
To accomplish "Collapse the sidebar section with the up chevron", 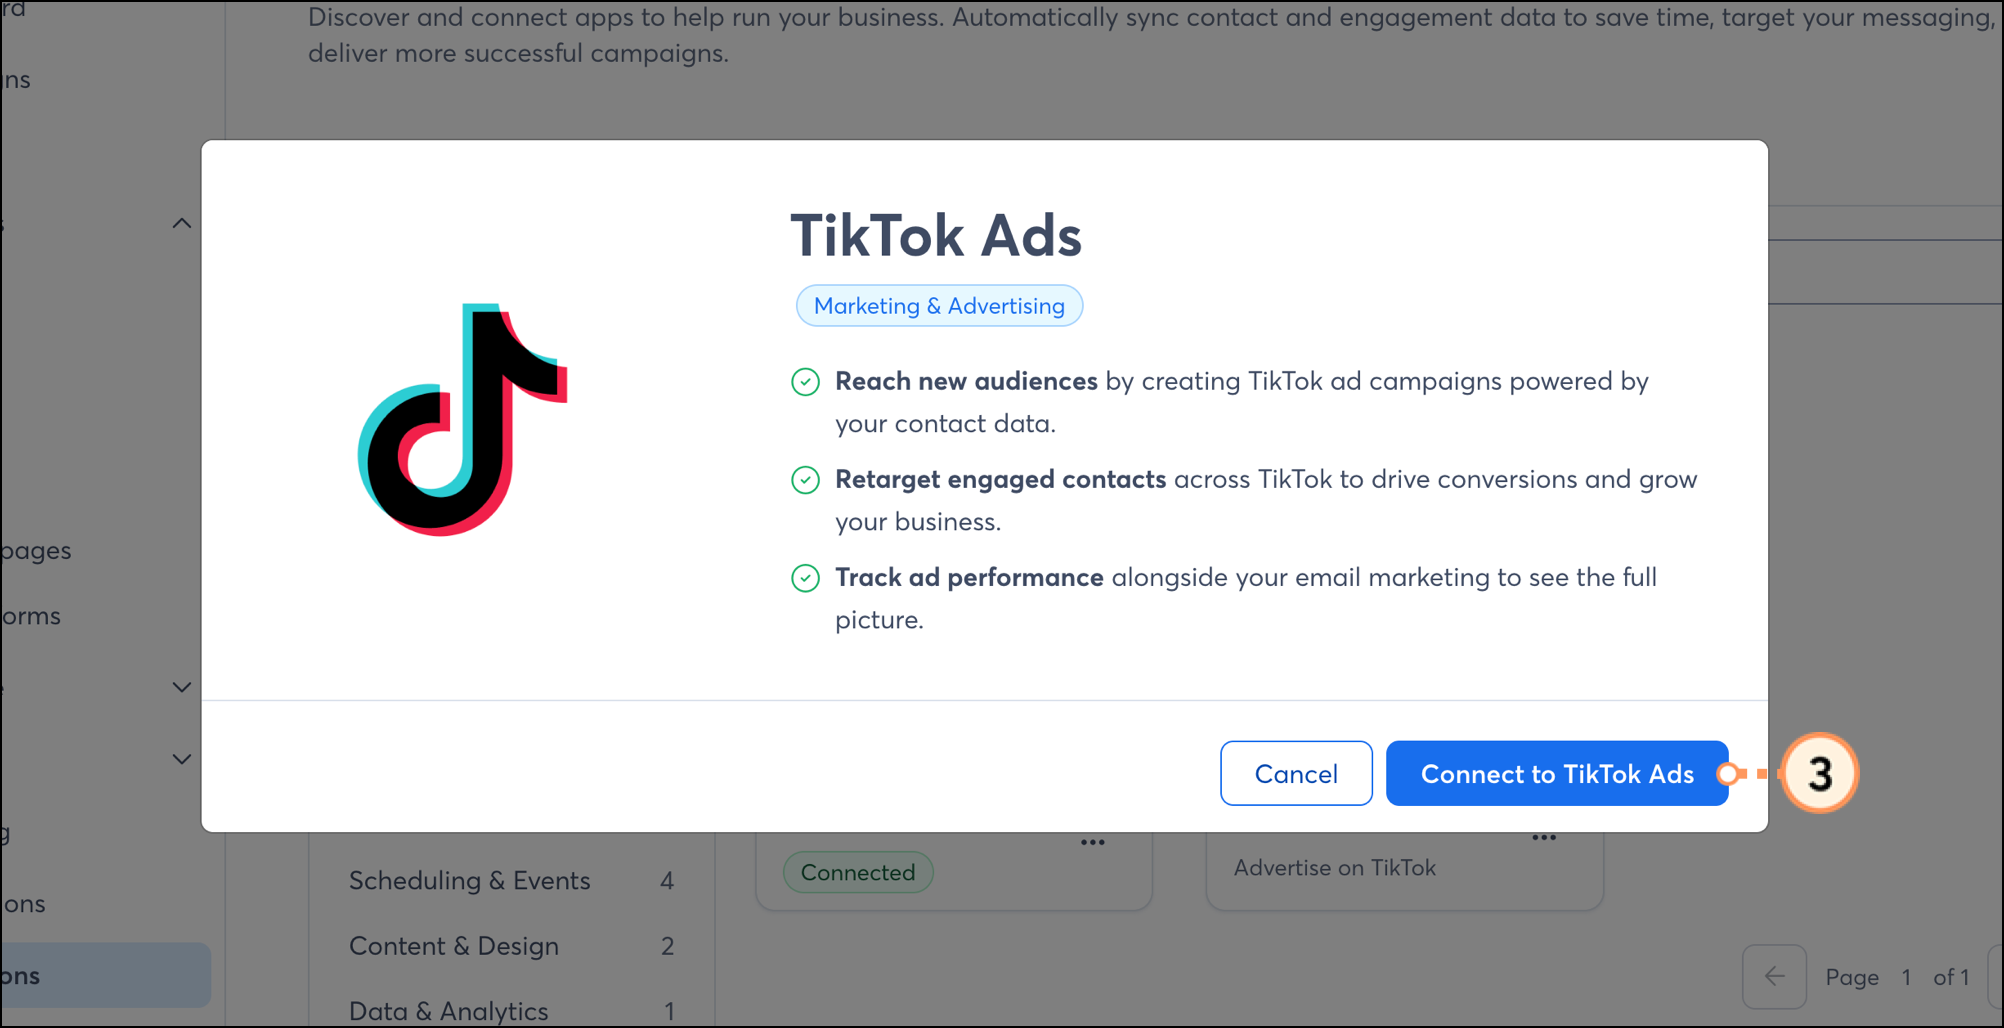I will click(181, 222).
